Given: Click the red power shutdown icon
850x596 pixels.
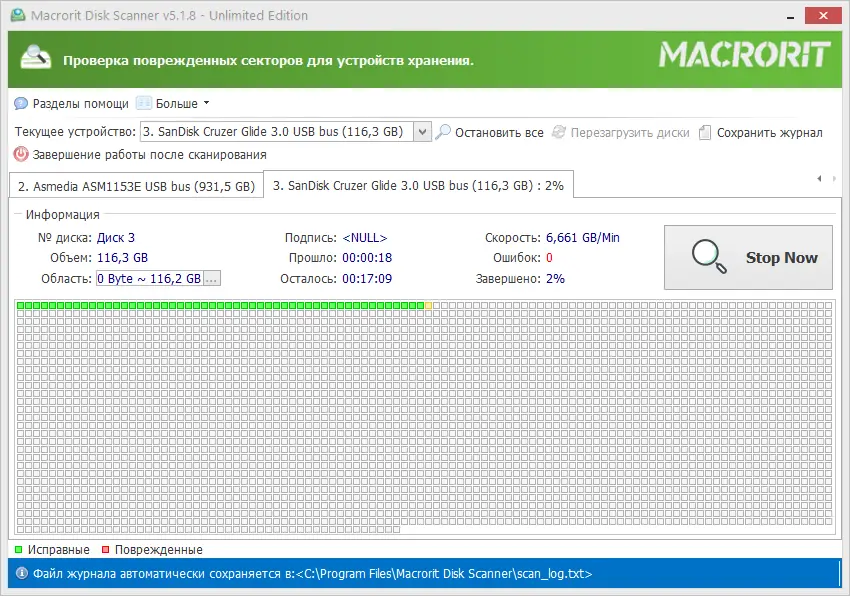Looking at the screenshot, I should pyautogui.click(x=21, y=154).
